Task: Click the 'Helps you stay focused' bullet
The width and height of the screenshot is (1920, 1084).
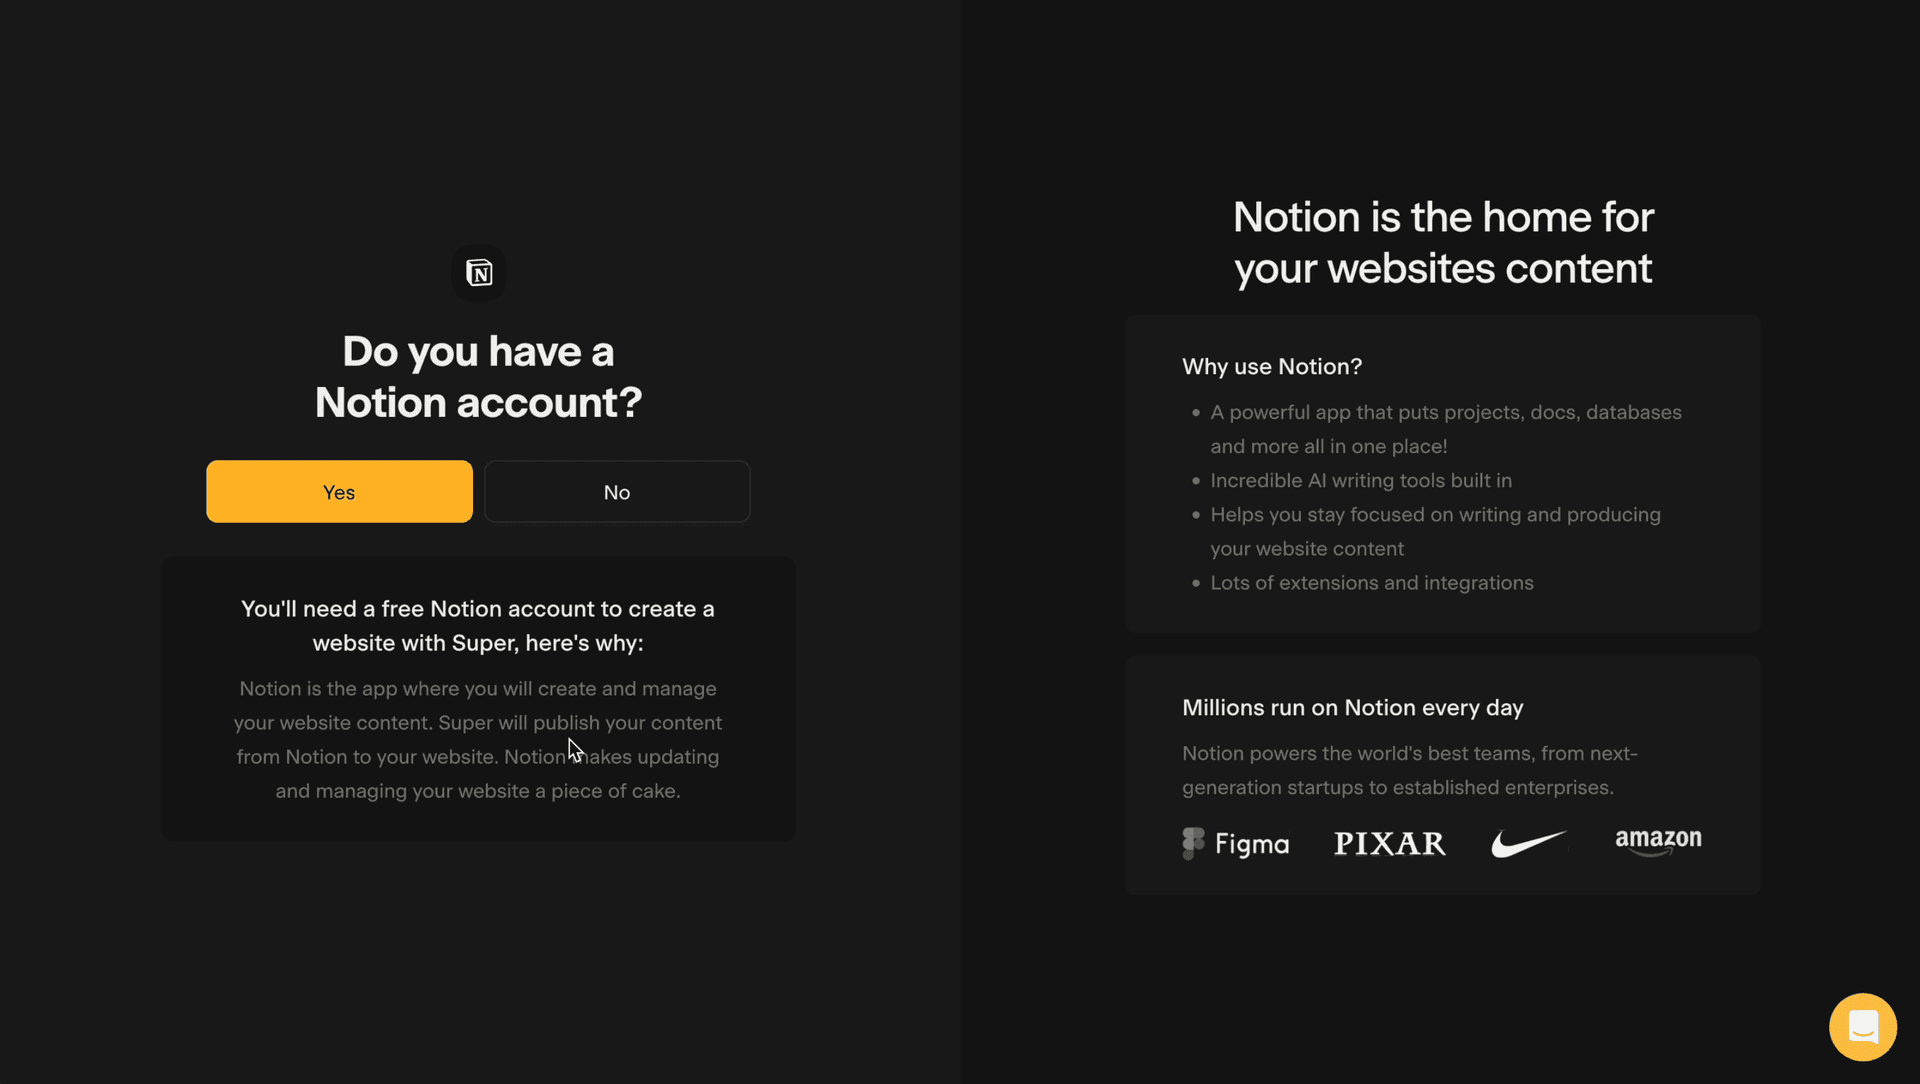Action: [x=1434, y=515]
